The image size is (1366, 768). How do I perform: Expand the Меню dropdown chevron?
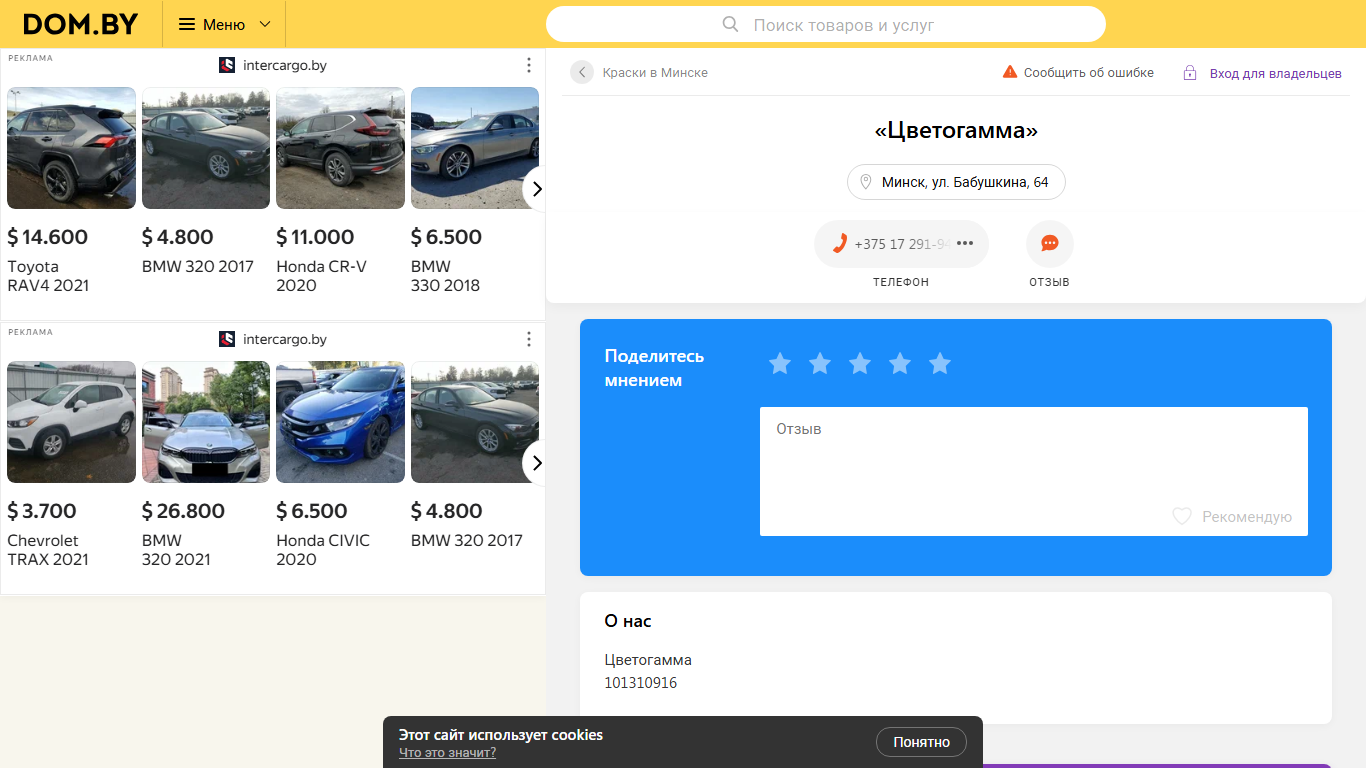coord(265,24)
